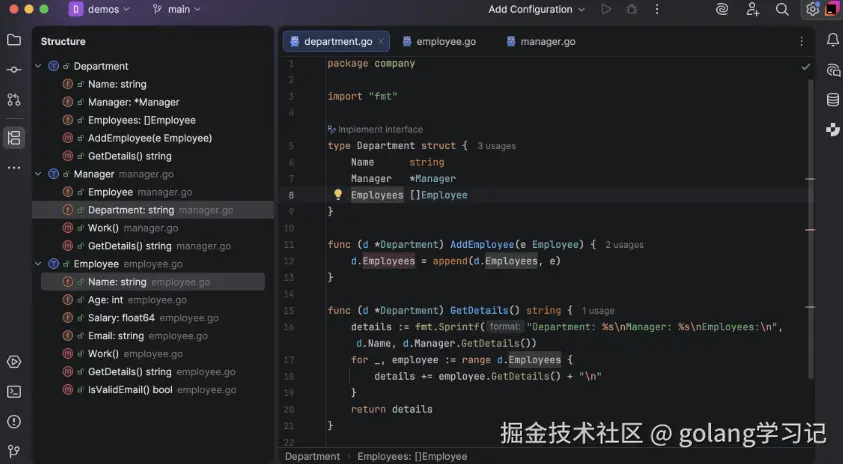Debug the current configuration
The height and width of the screenshot is (464, 843).
632,9
